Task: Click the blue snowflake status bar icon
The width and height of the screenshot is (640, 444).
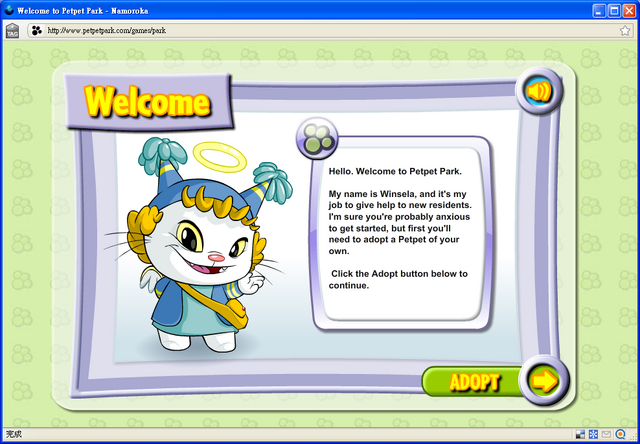Action: 593,434
